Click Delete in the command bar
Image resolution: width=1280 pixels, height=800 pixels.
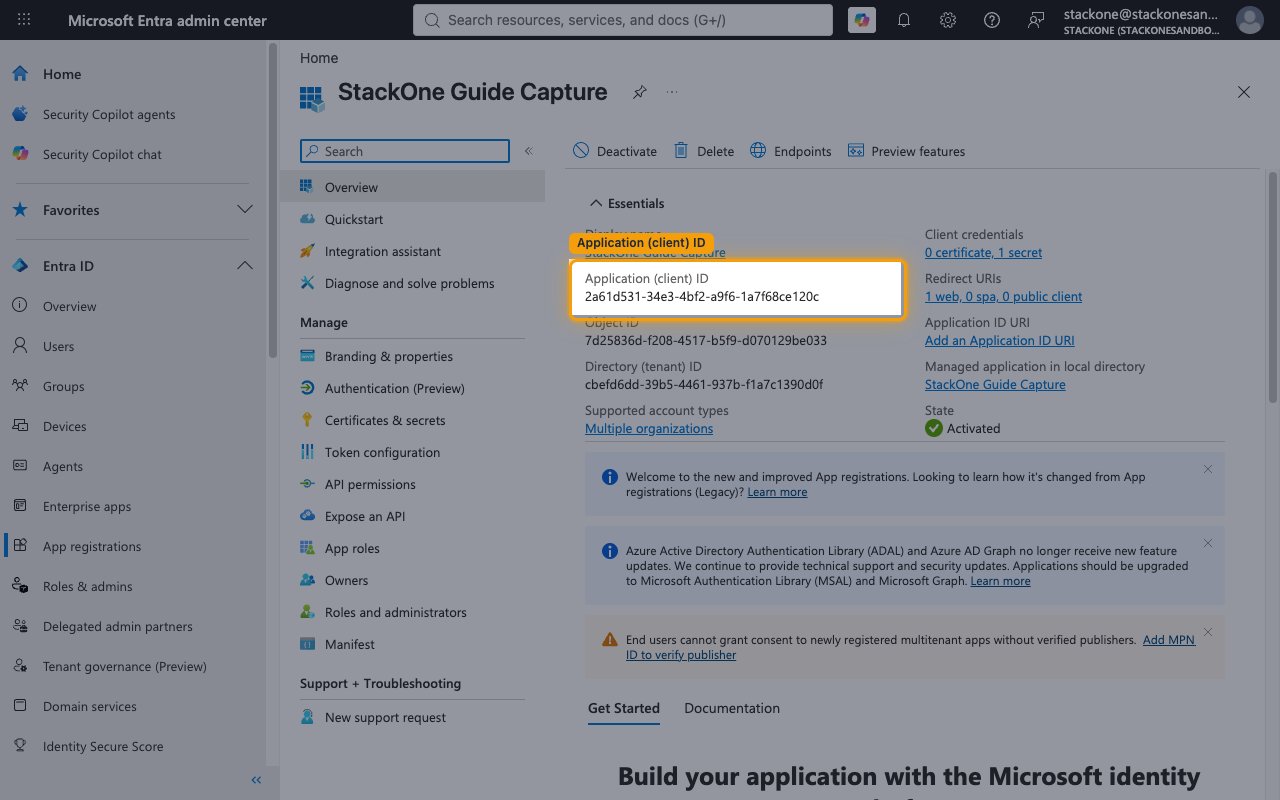click(x=704, y=151)
